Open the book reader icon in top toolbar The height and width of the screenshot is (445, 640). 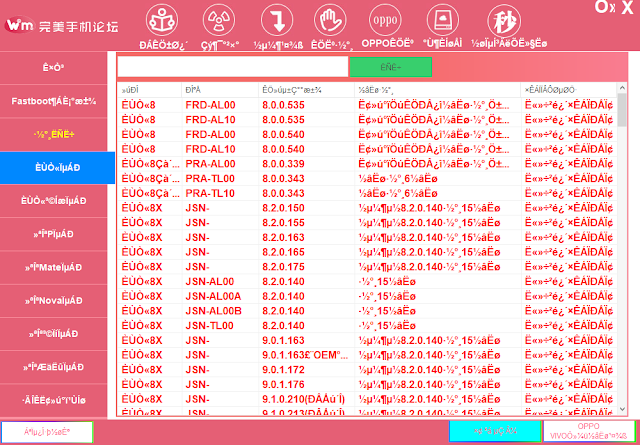162,20
